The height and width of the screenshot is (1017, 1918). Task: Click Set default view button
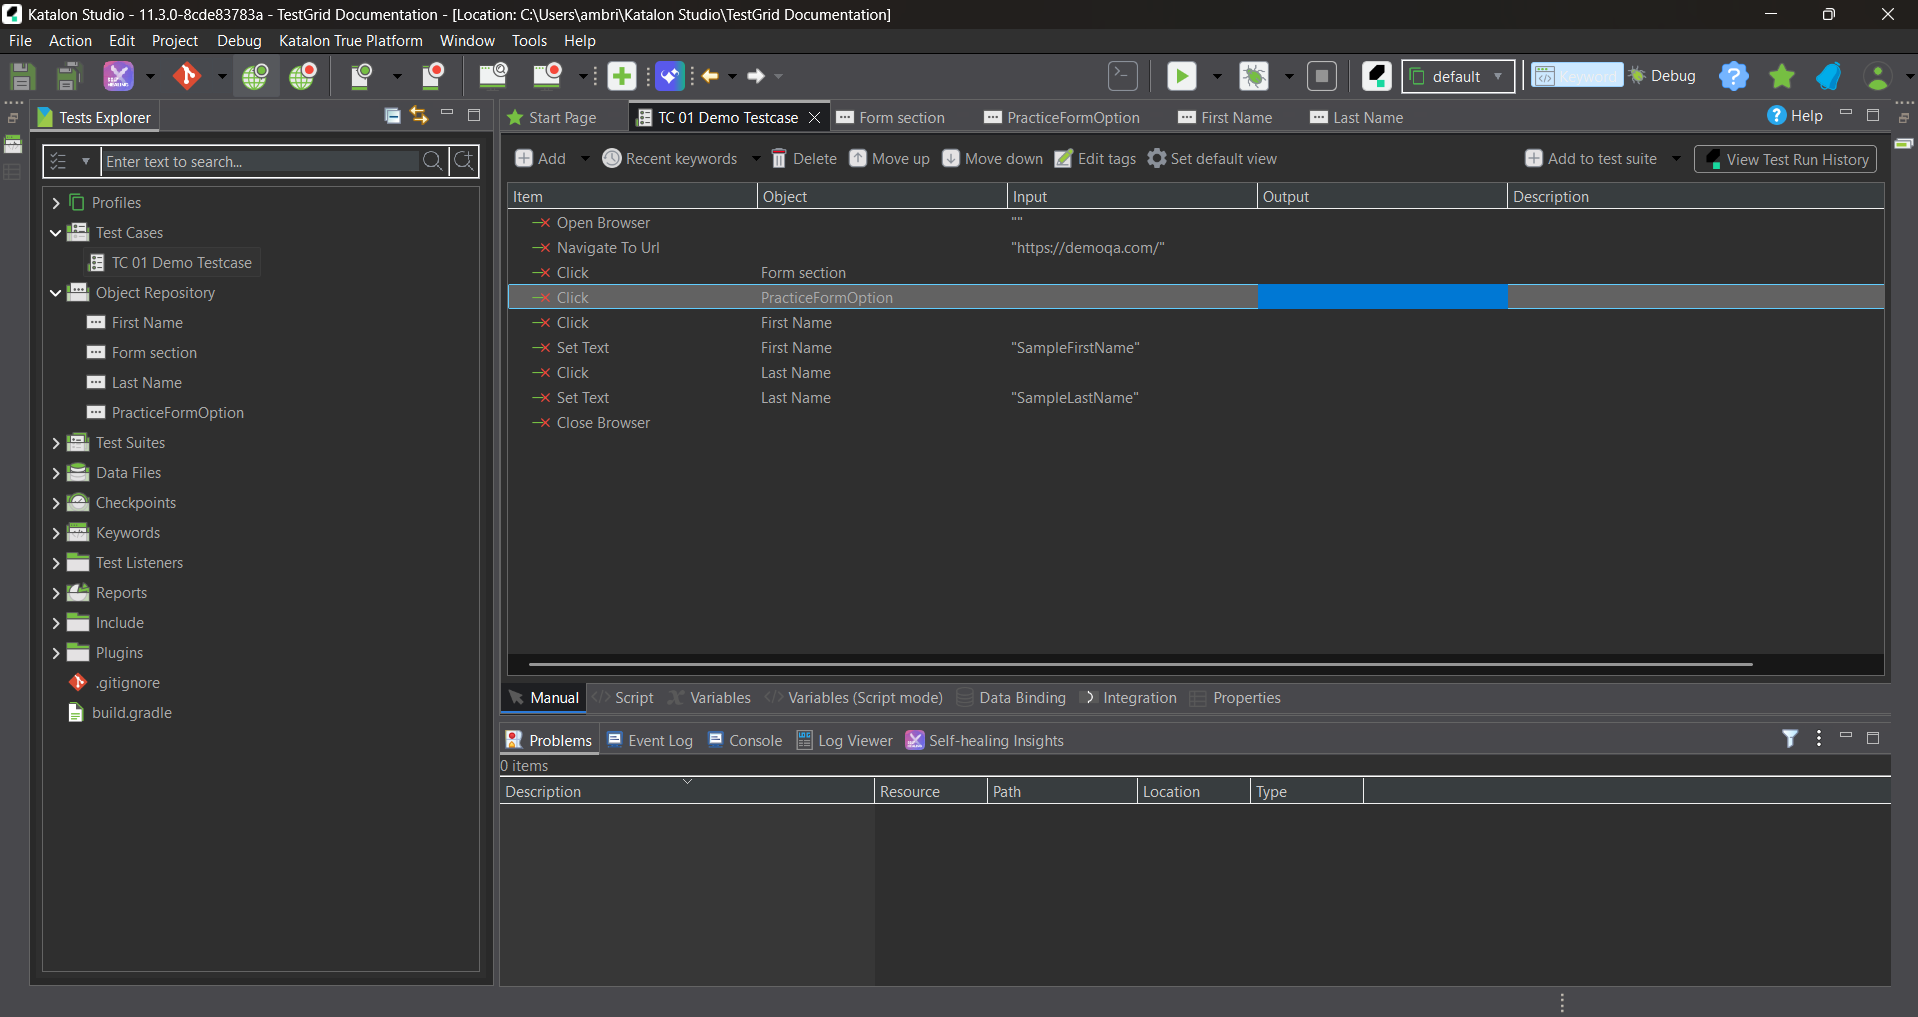(x=1212, y=159)
